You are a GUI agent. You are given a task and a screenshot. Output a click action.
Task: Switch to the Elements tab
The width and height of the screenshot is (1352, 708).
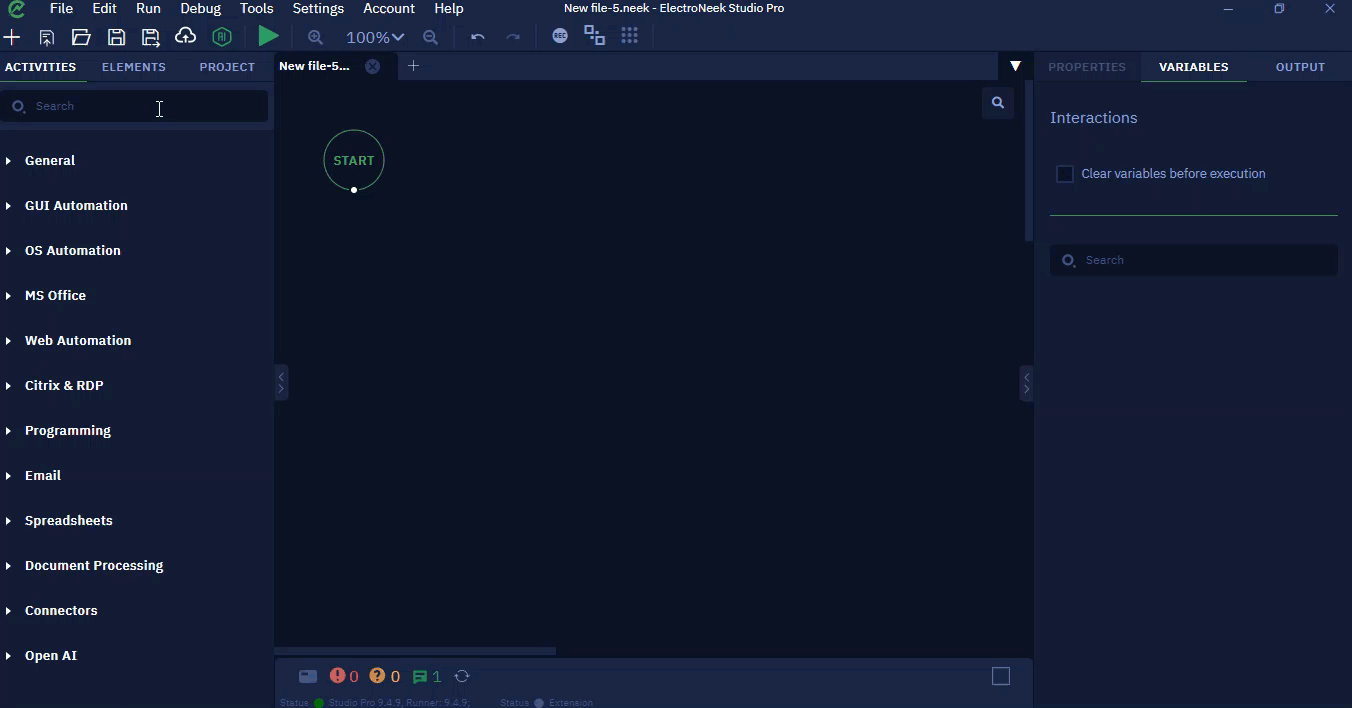coord(133,67)
